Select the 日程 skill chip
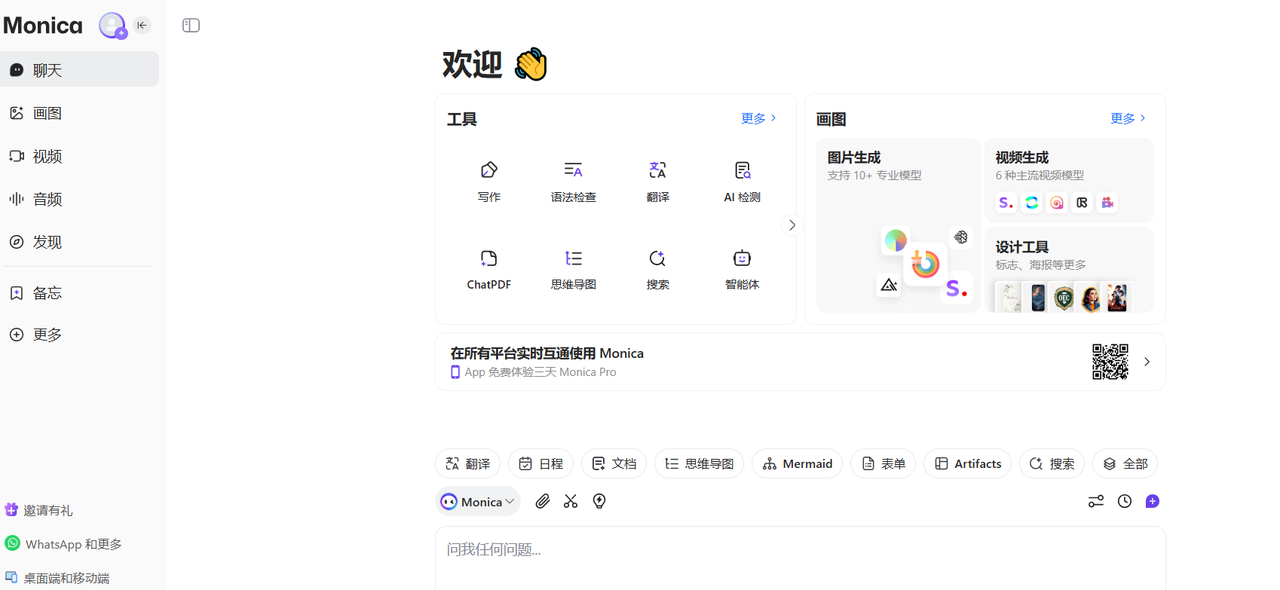 541,463
